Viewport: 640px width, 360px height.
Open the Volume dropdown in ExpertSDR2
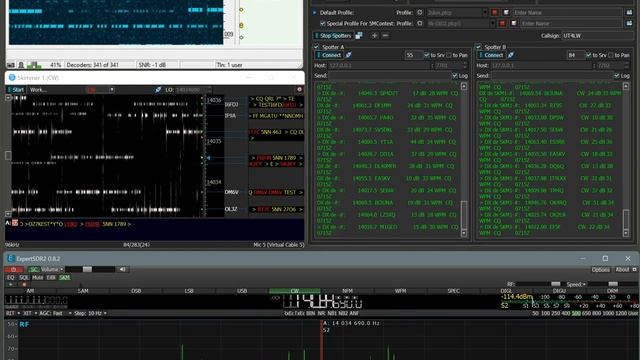[x=62, y=269]
